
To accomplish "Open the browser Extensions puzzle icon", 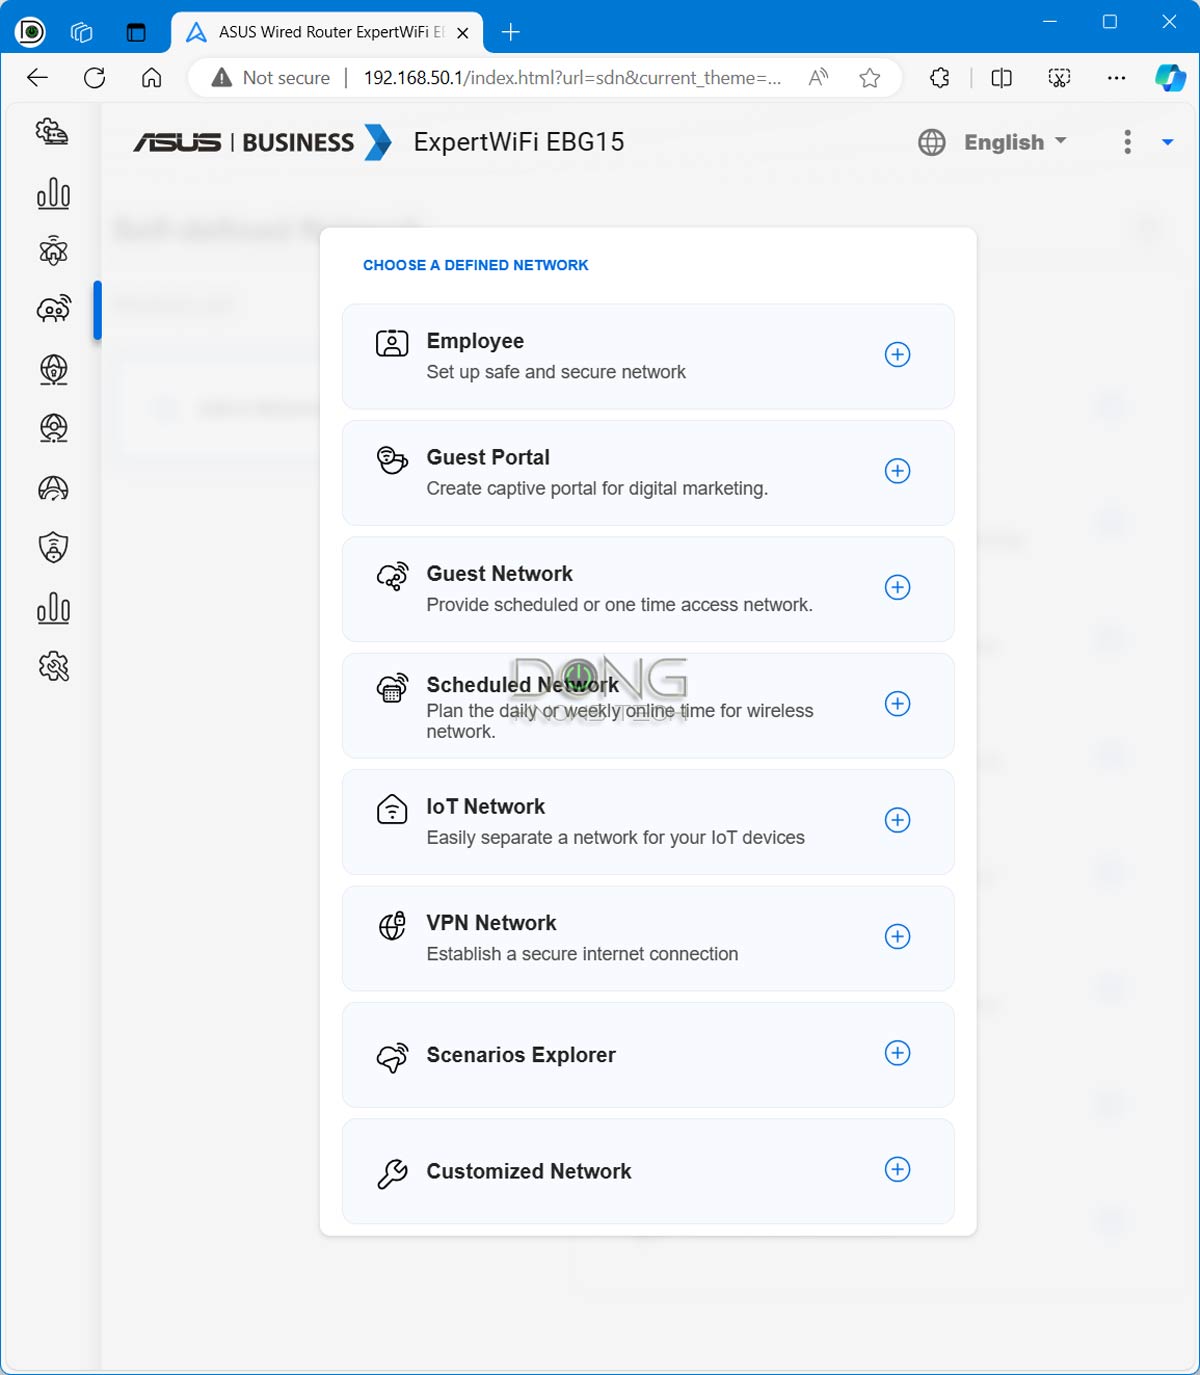I will pos(939,78).
